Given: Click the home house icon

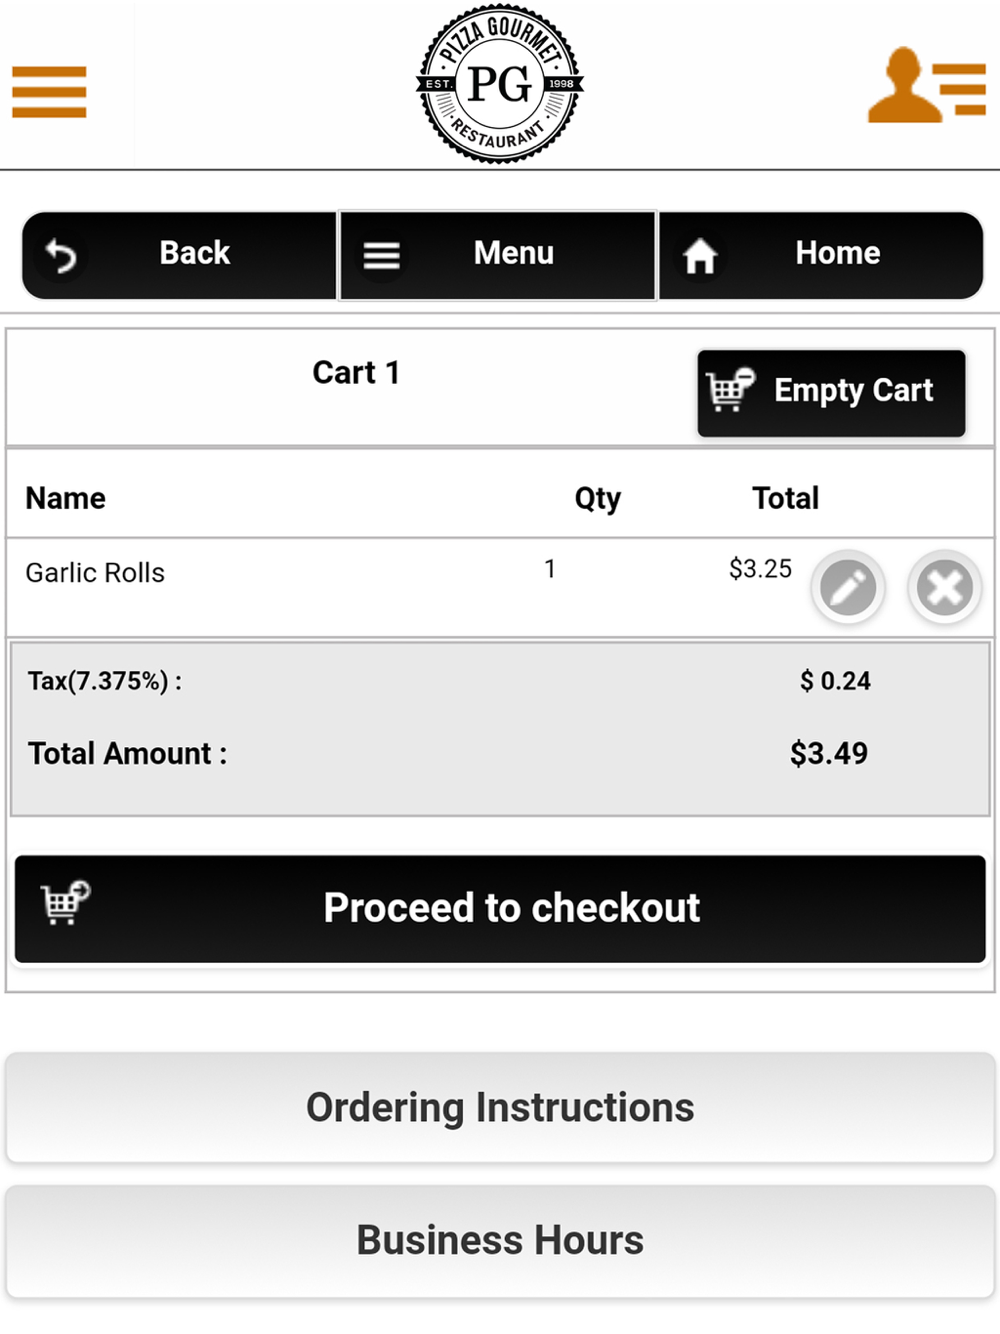Looking at the screenshot, I should click(x=700, y=256).
